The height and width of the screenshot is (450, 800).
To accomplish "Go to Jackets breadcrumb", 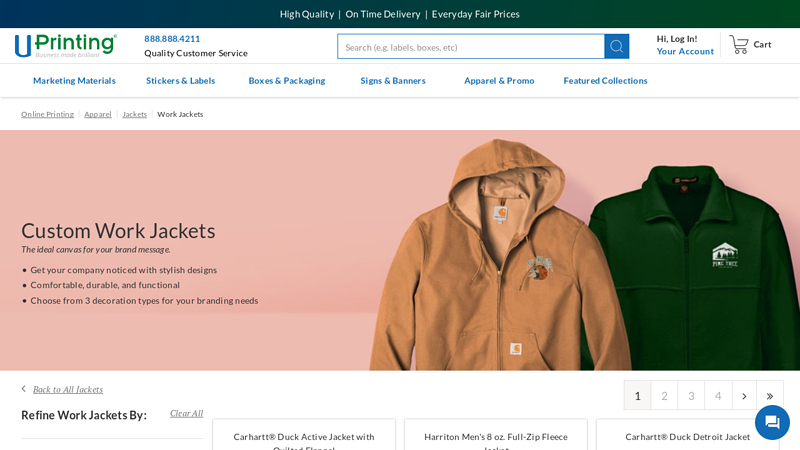I will pyautogui.click(x=135, y=114).
